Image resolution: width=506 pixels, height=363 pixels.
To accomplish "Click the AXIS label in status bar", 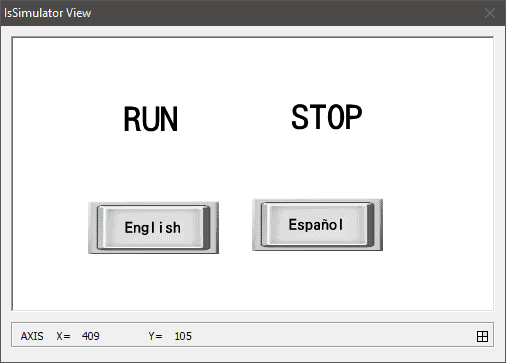I will tap(32, 336).
